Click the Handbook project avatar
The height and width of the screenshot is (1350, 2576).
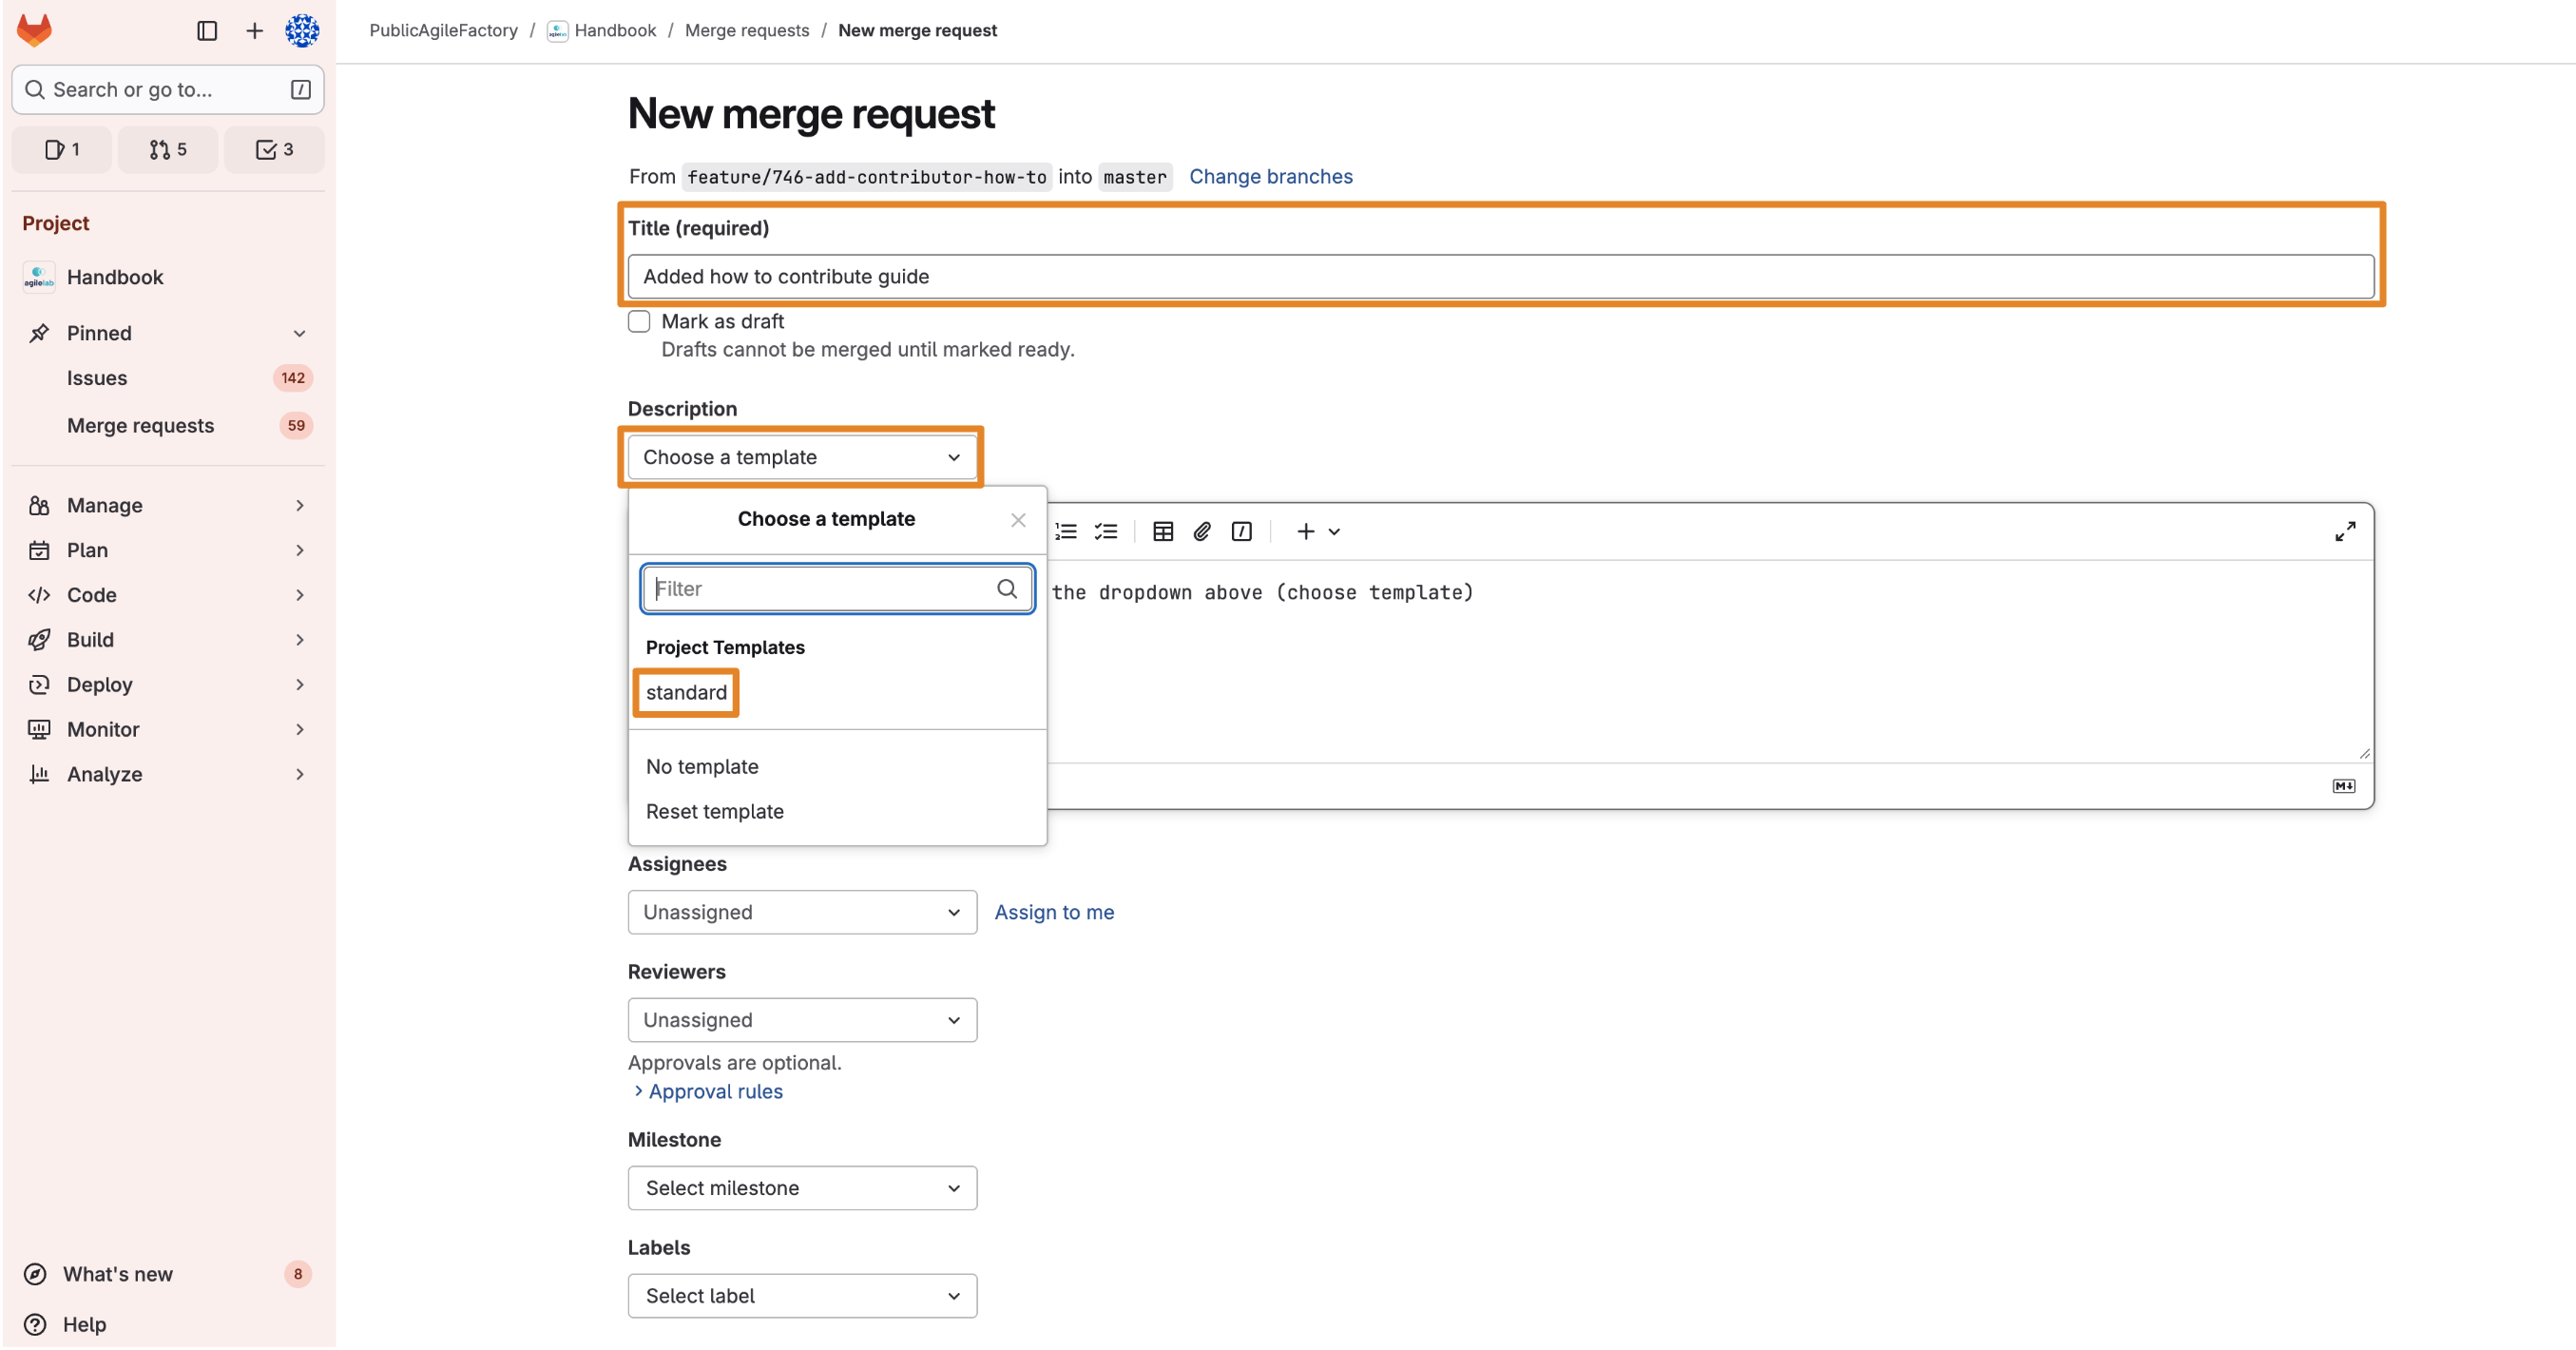(x=39, y=277)
